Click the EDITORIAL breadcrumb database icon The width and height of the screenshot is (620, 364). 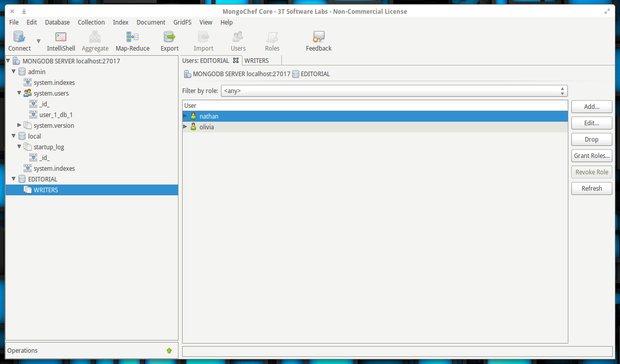tap(295, 74)
